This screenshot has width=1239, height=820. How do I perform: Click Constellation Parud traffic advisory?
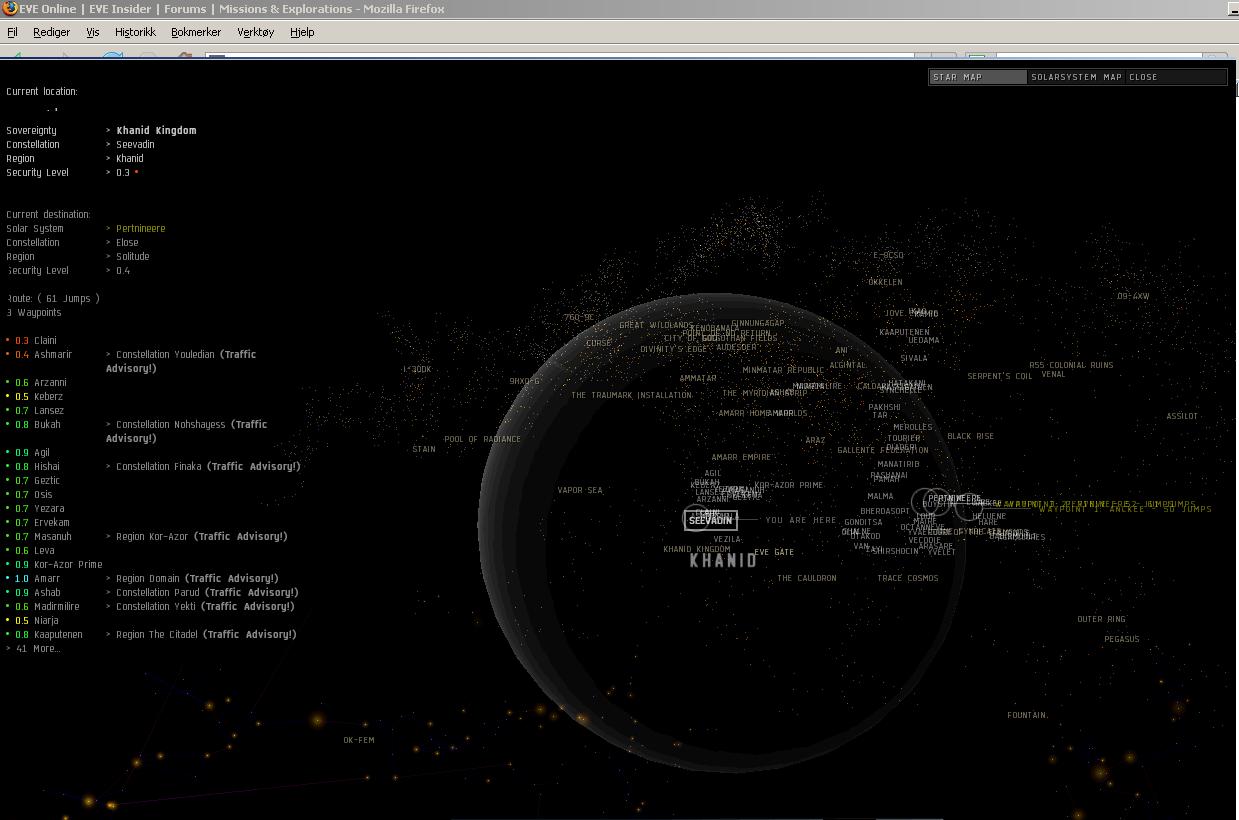pyautogui.click(x=205, y=592)
